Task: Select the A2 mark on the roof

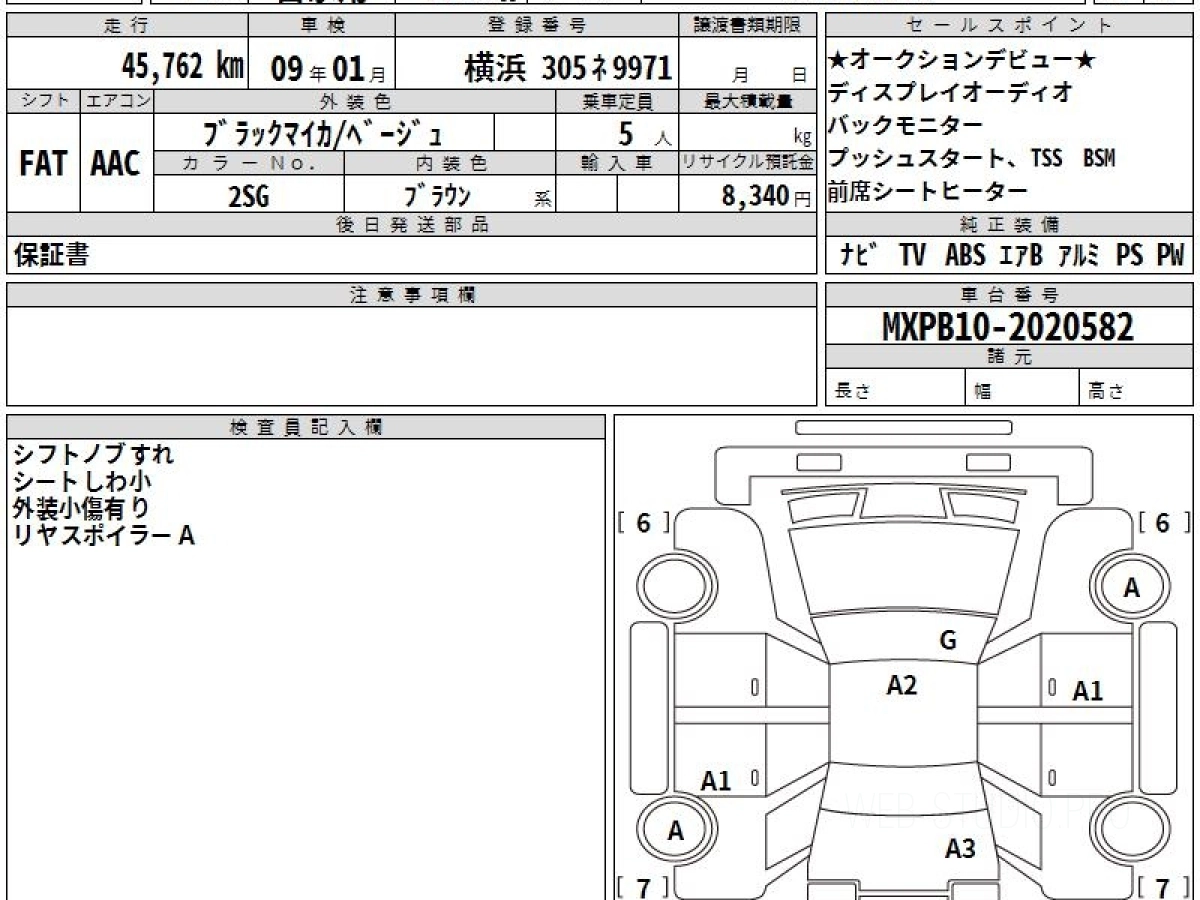Action: pos(902,685)
